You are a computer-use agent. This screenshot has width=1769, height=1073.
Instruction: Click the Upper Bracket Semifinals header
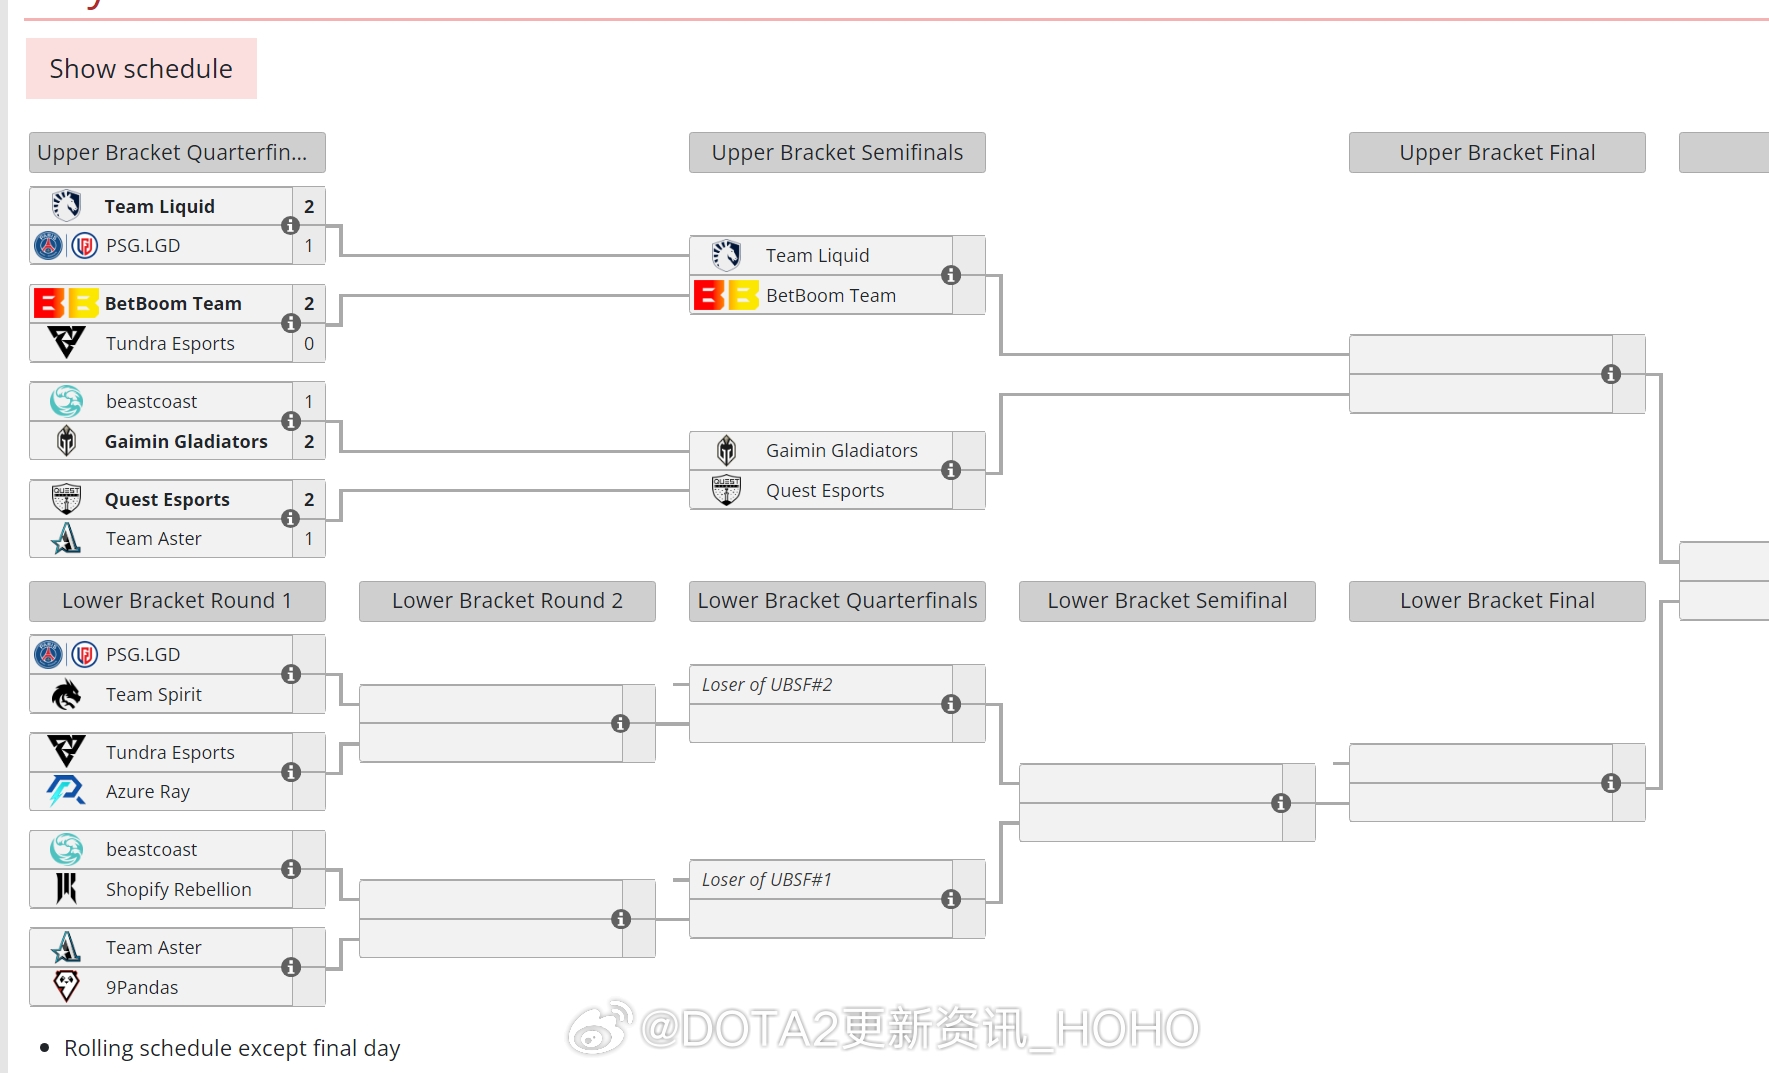[x=837, y=153]
